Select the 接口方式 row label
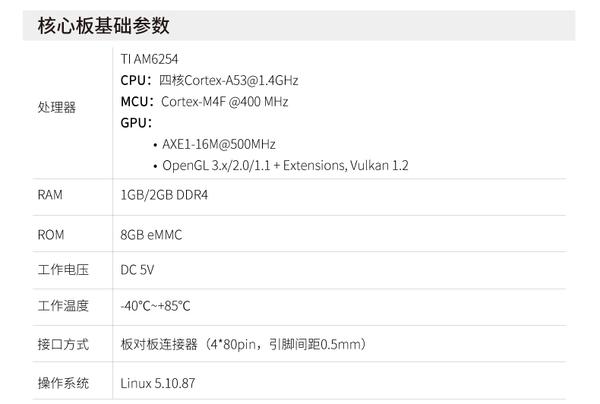The image size is (600, 404). (x=62, y=344)
